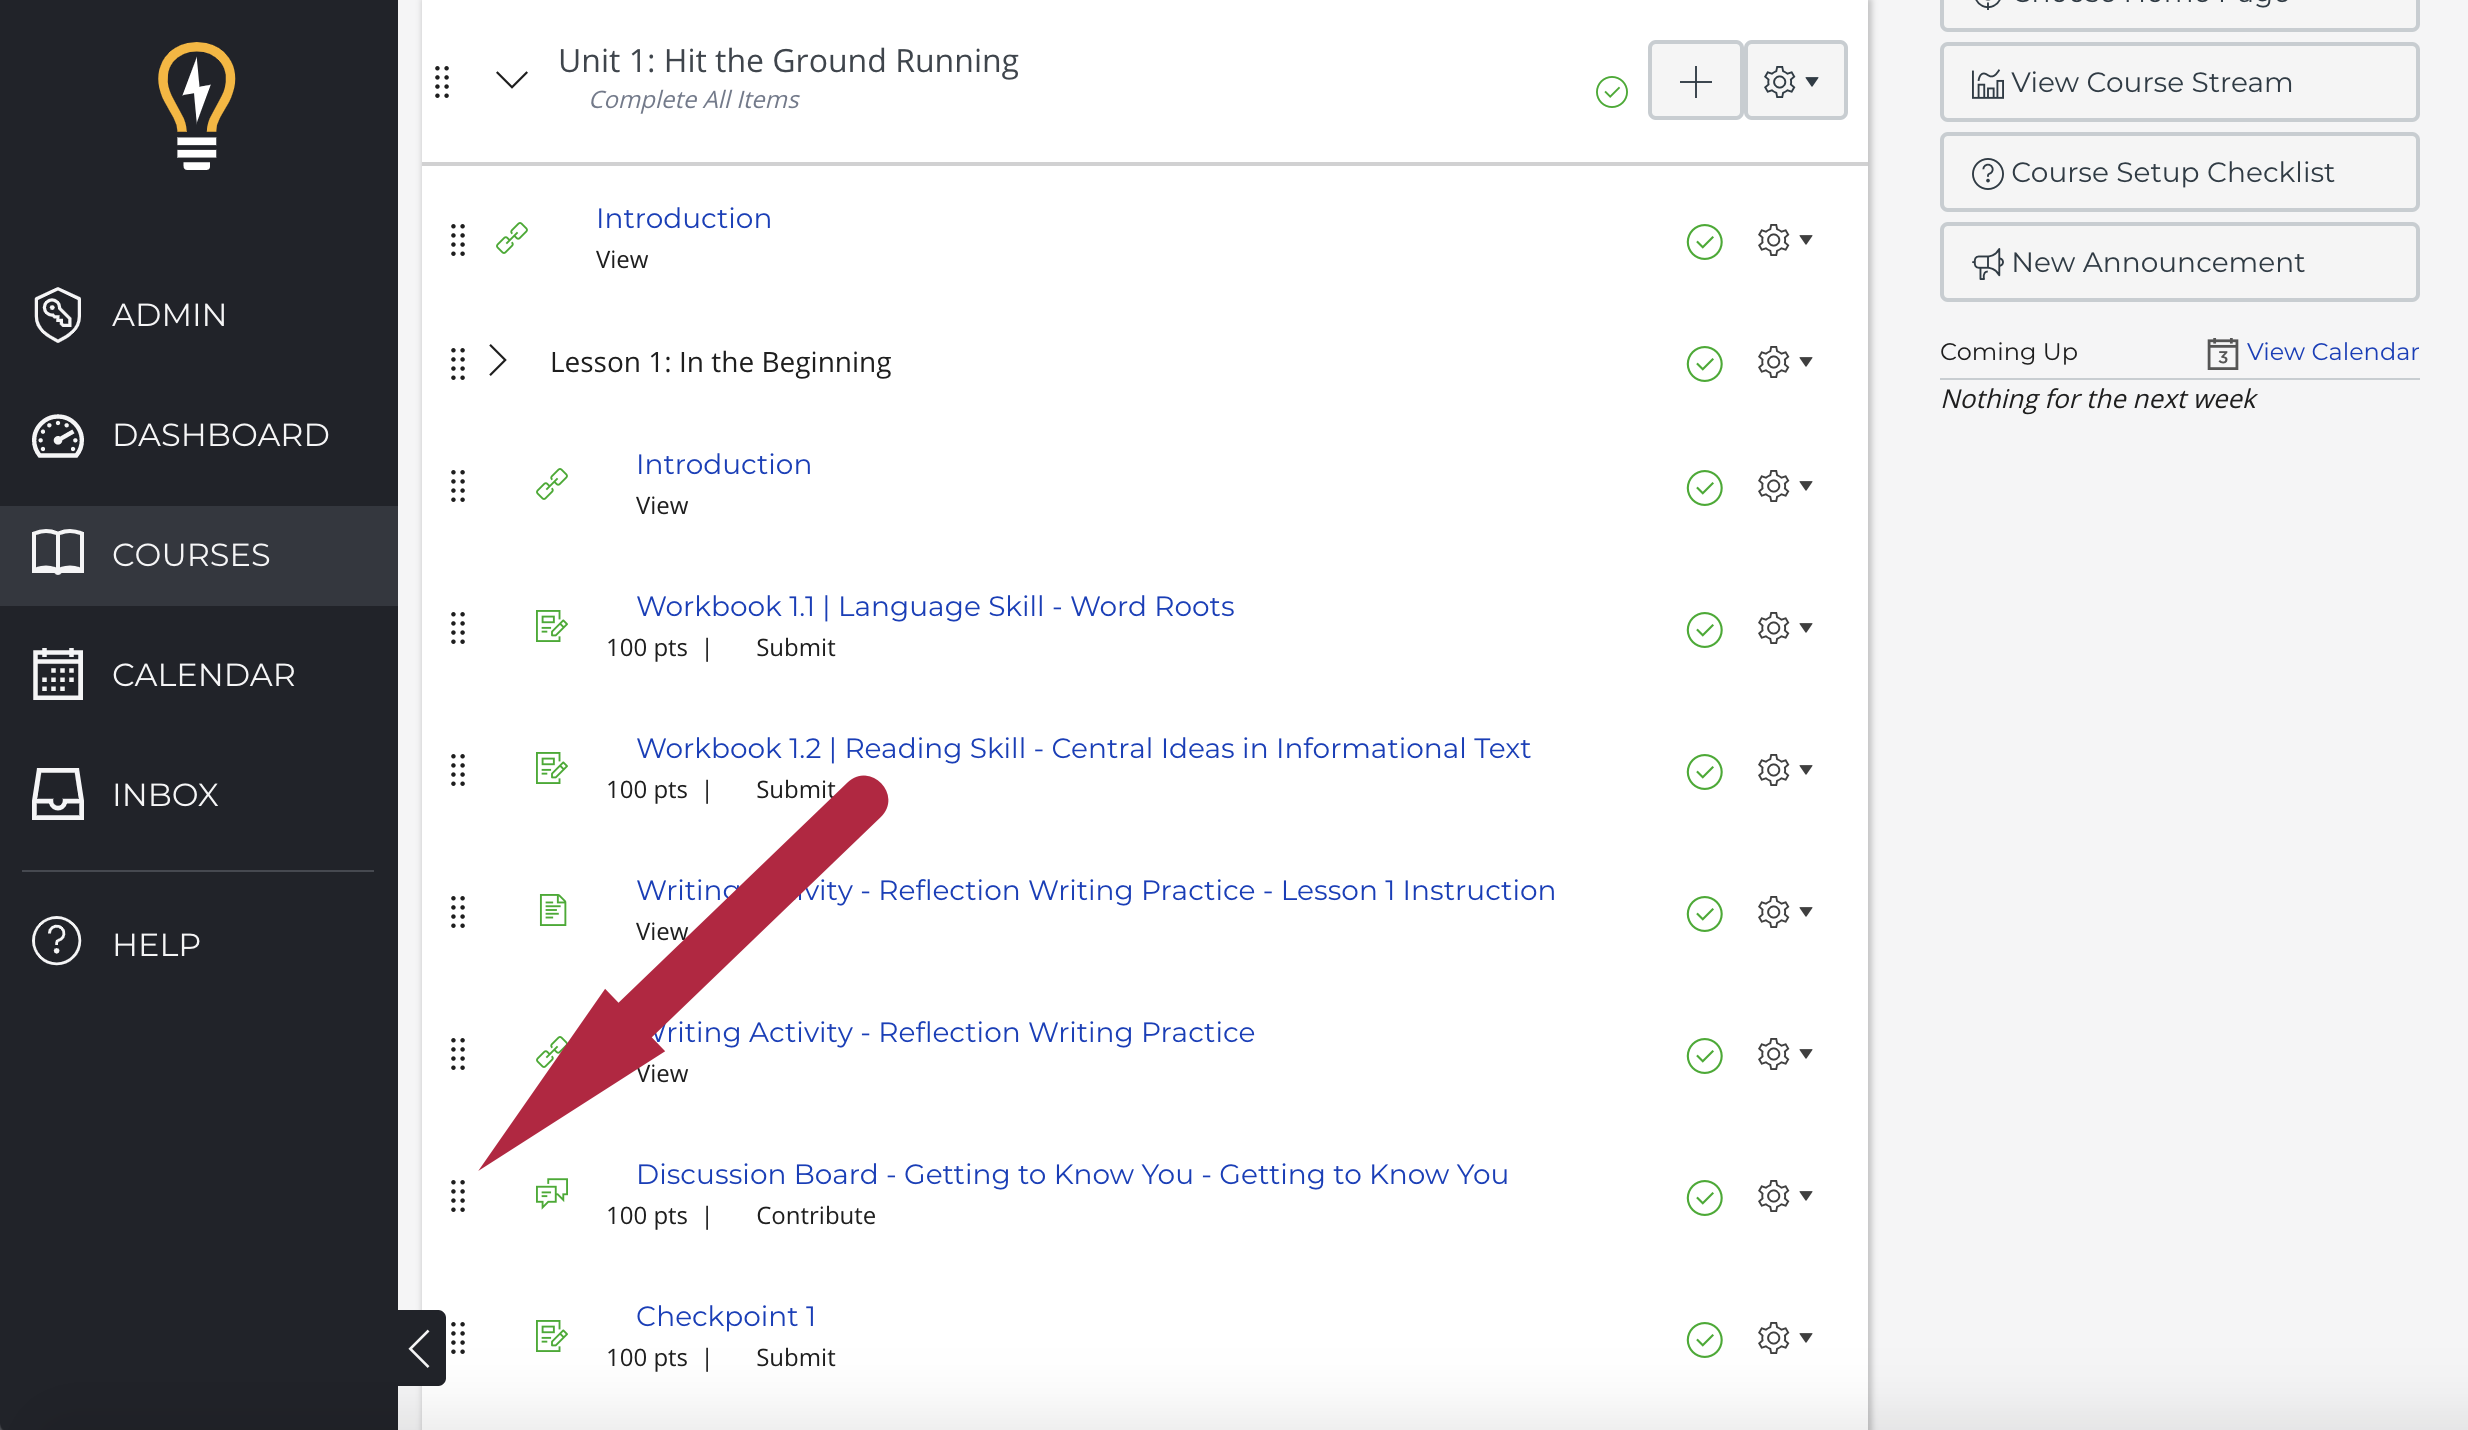Open Workbook 1.2 Reading Skill assignment
The height and width of the screenshot is (1430, 2468).
[1083, 748]
